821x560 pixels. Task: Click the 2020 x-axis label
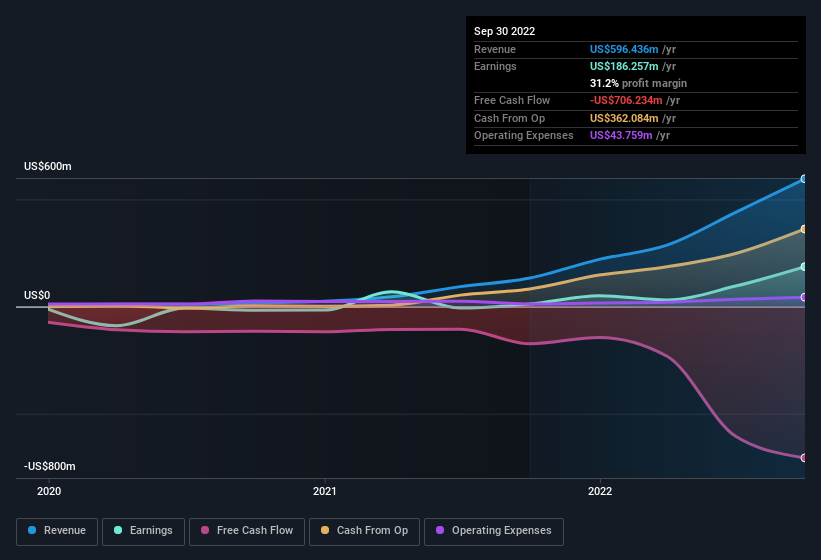49,491
